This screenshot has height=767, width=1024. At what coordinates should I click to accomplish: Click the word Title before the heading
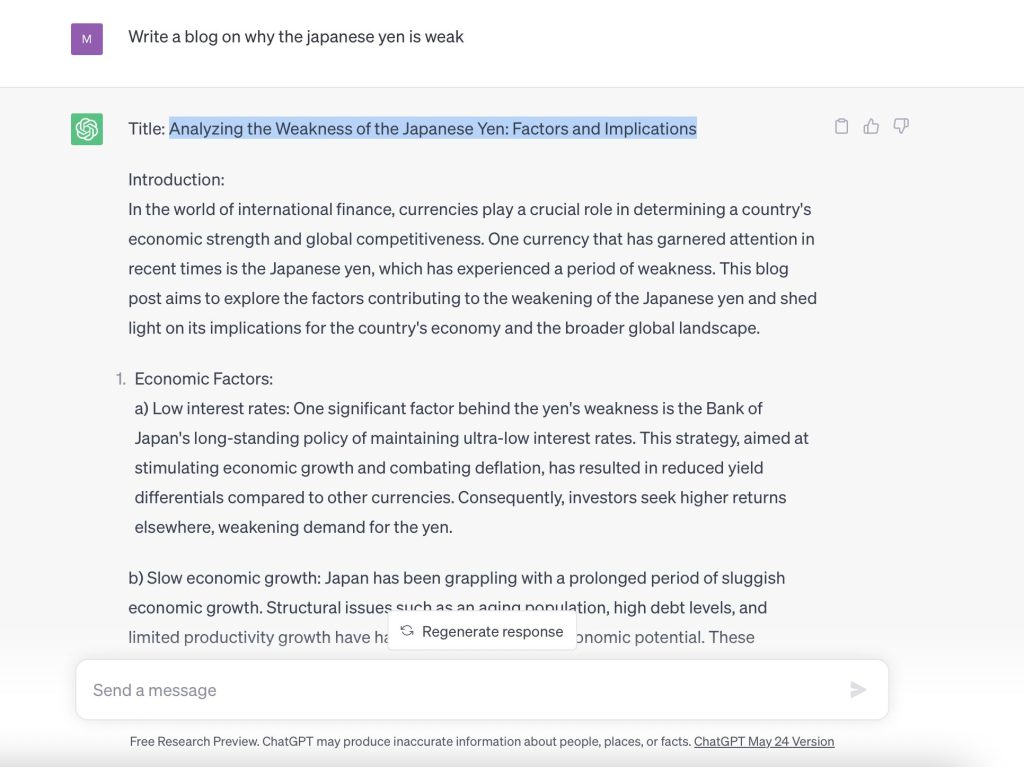point(146,129)
